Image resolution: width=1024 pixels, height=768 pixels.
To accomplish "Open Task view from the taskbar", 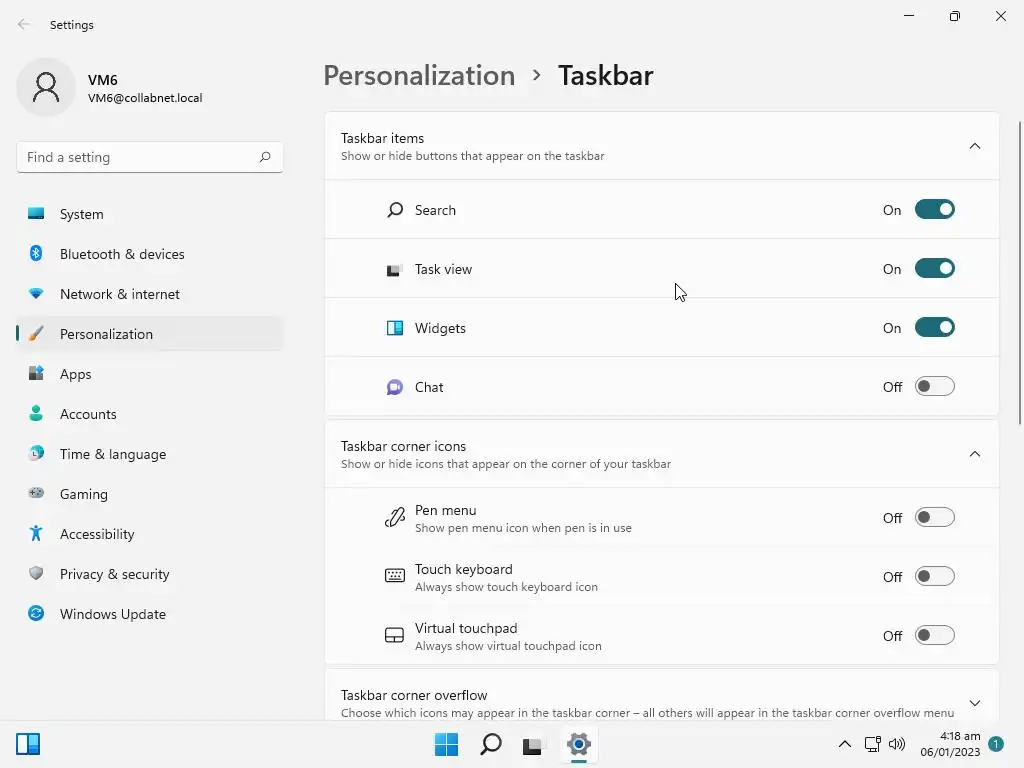I will pyautogui.click(x=533, y=745).
